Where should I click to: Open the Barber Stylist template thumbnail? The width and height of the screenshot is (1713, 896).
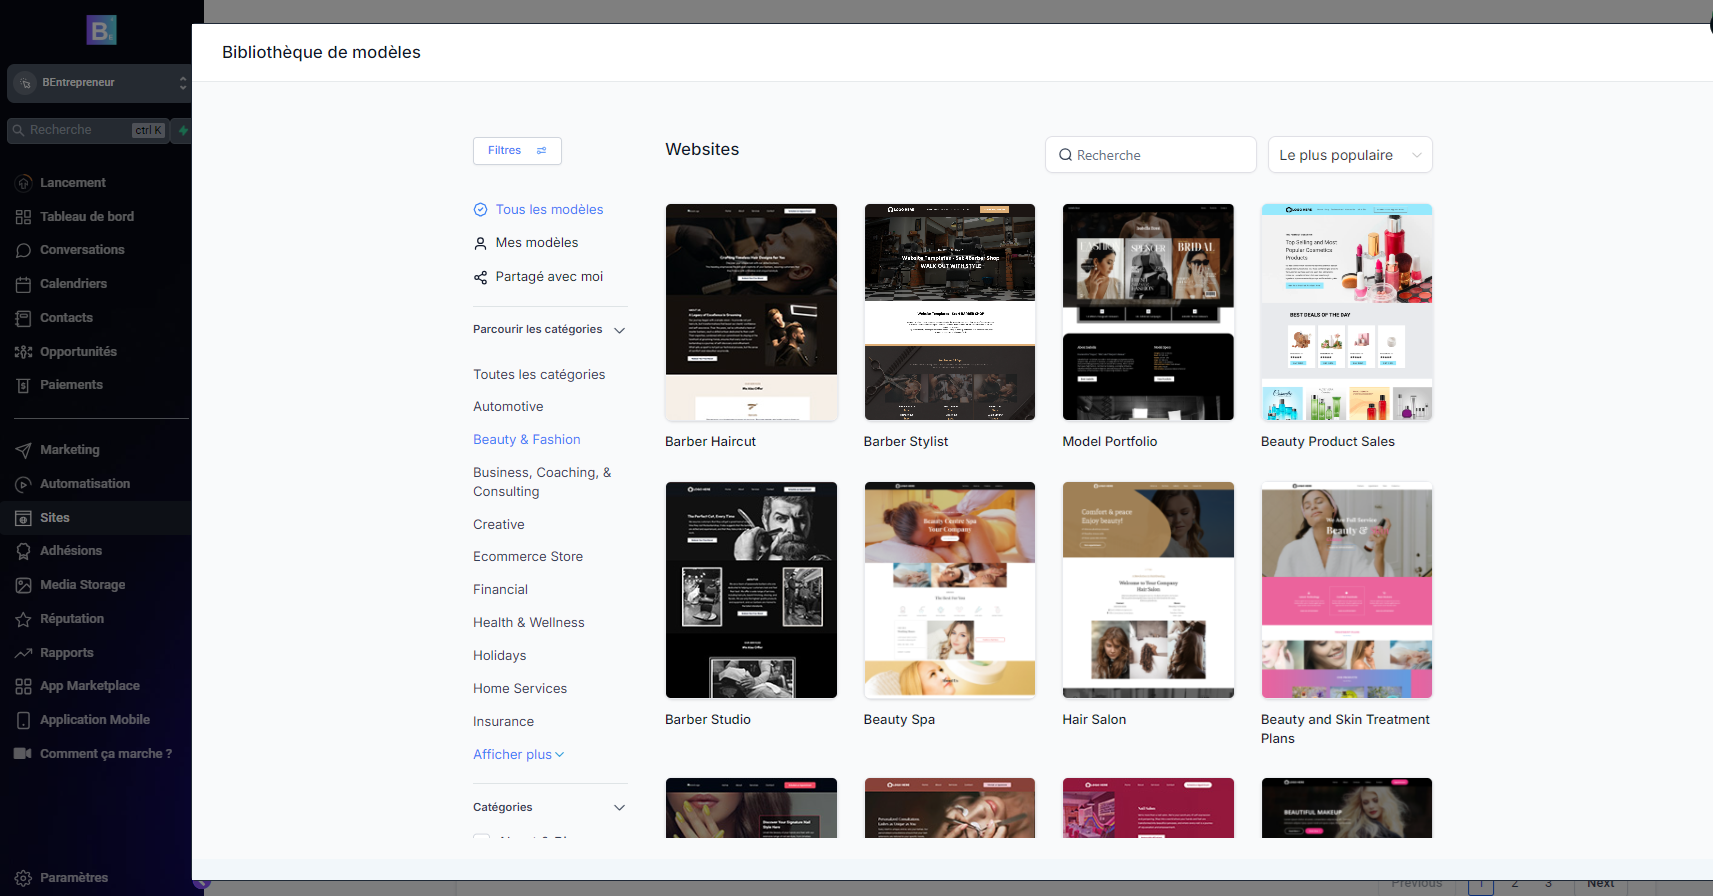[950, 312]
